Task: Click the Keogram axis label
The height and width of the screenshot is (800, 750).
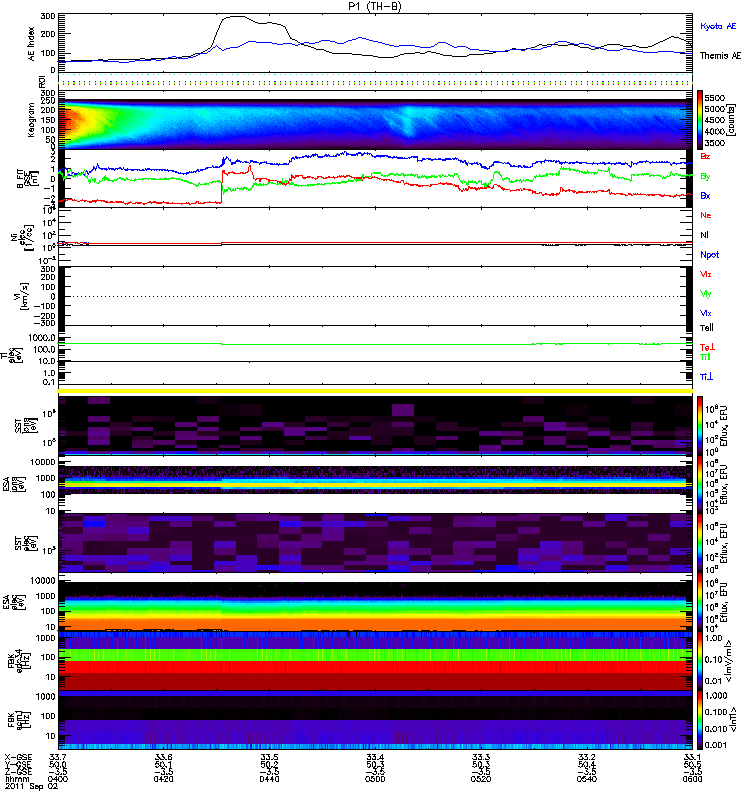Action: point(32,119)
